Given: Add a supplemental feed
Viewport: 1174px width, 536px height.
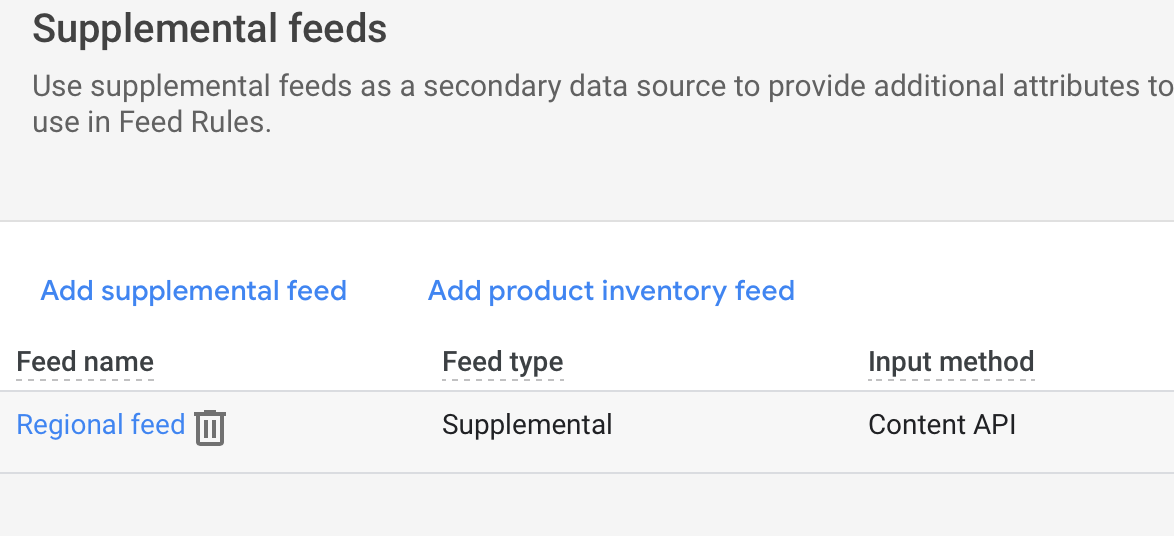Looking at the screenshot, I should (x=193, y=290).
